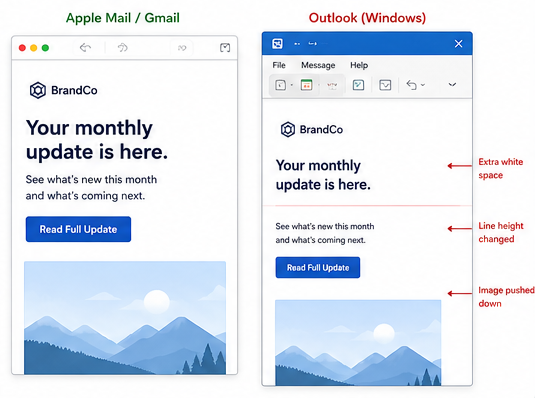The height and width of the screenshot is (398, 535).
Task: Open the mountain image in Apple Mail email
Action: pos(125,318)
